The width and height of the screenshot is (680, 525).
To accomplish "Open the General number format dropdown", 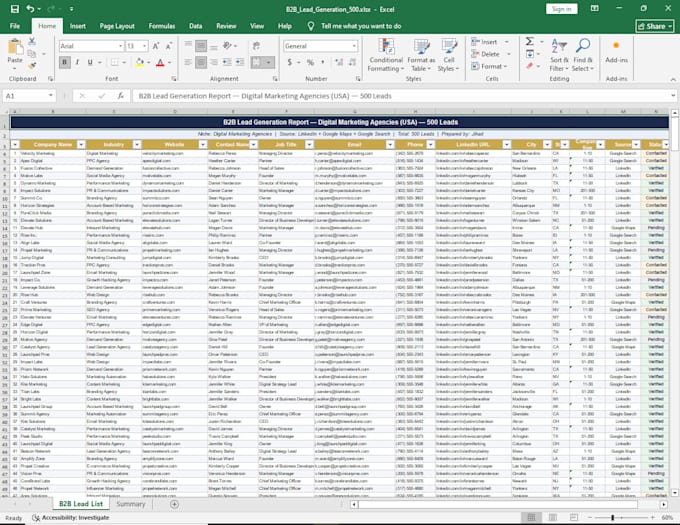I will [x=354, y=46].
